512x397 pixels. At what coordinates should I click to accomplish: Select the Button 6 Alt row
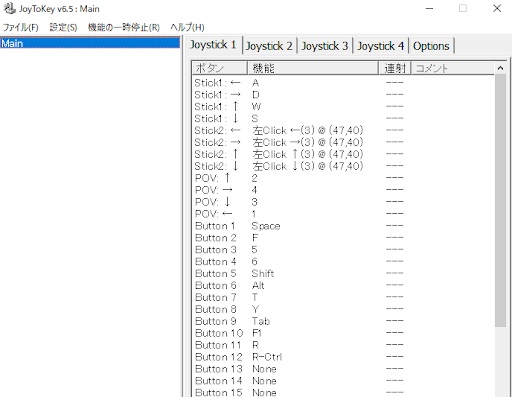tap(343, 285)
